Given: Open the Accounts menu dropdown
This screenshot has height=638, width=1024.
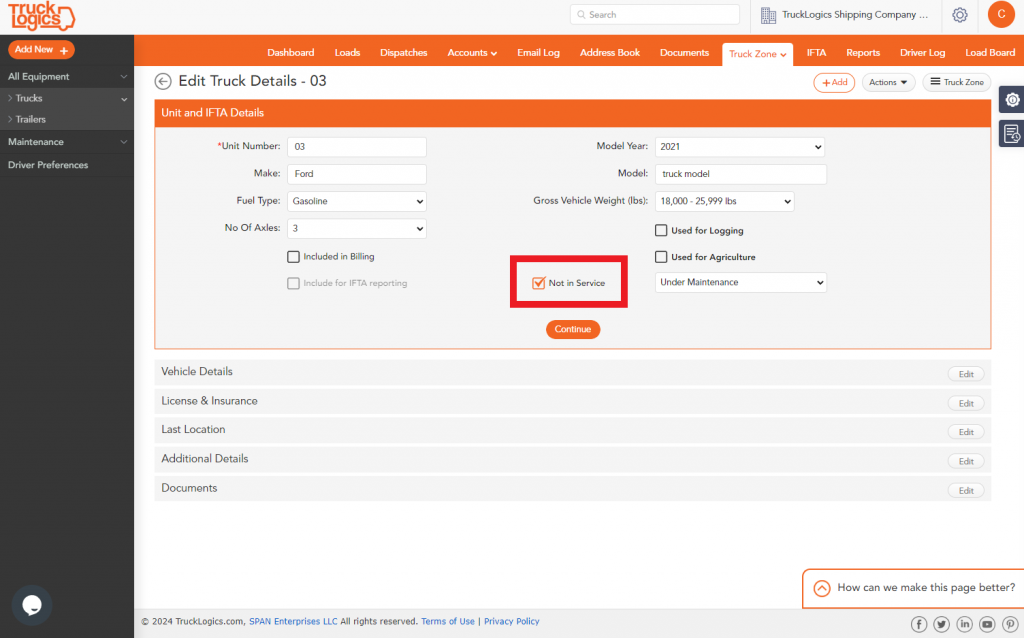Looking at the screenshot, I should pyautogui.click(x=472, y=53).
